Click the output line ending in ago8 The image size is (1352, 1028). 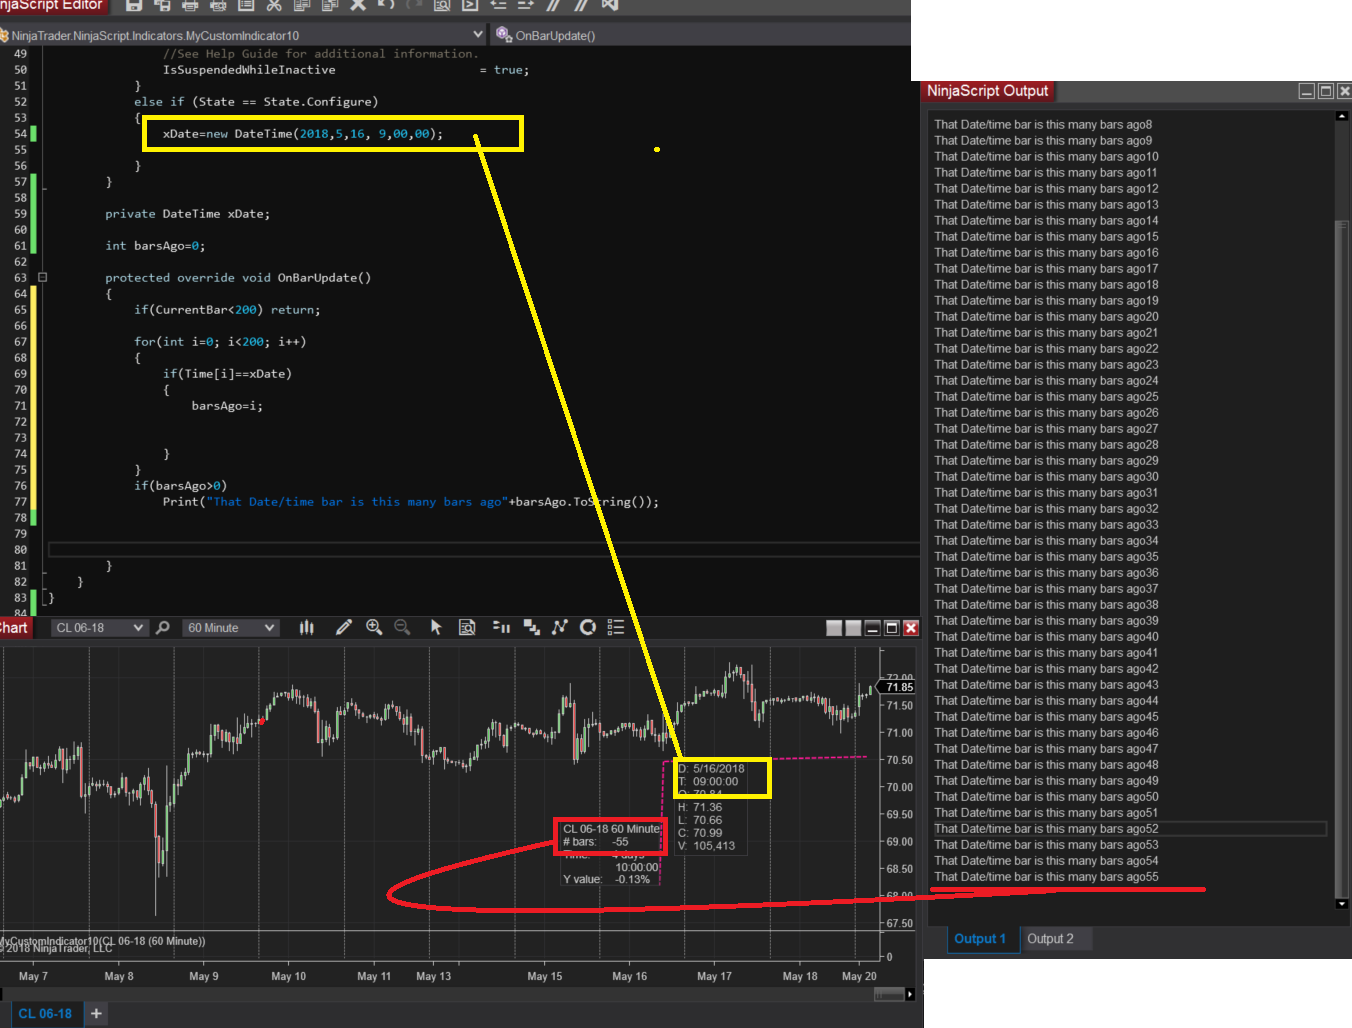pos(1043,125)
